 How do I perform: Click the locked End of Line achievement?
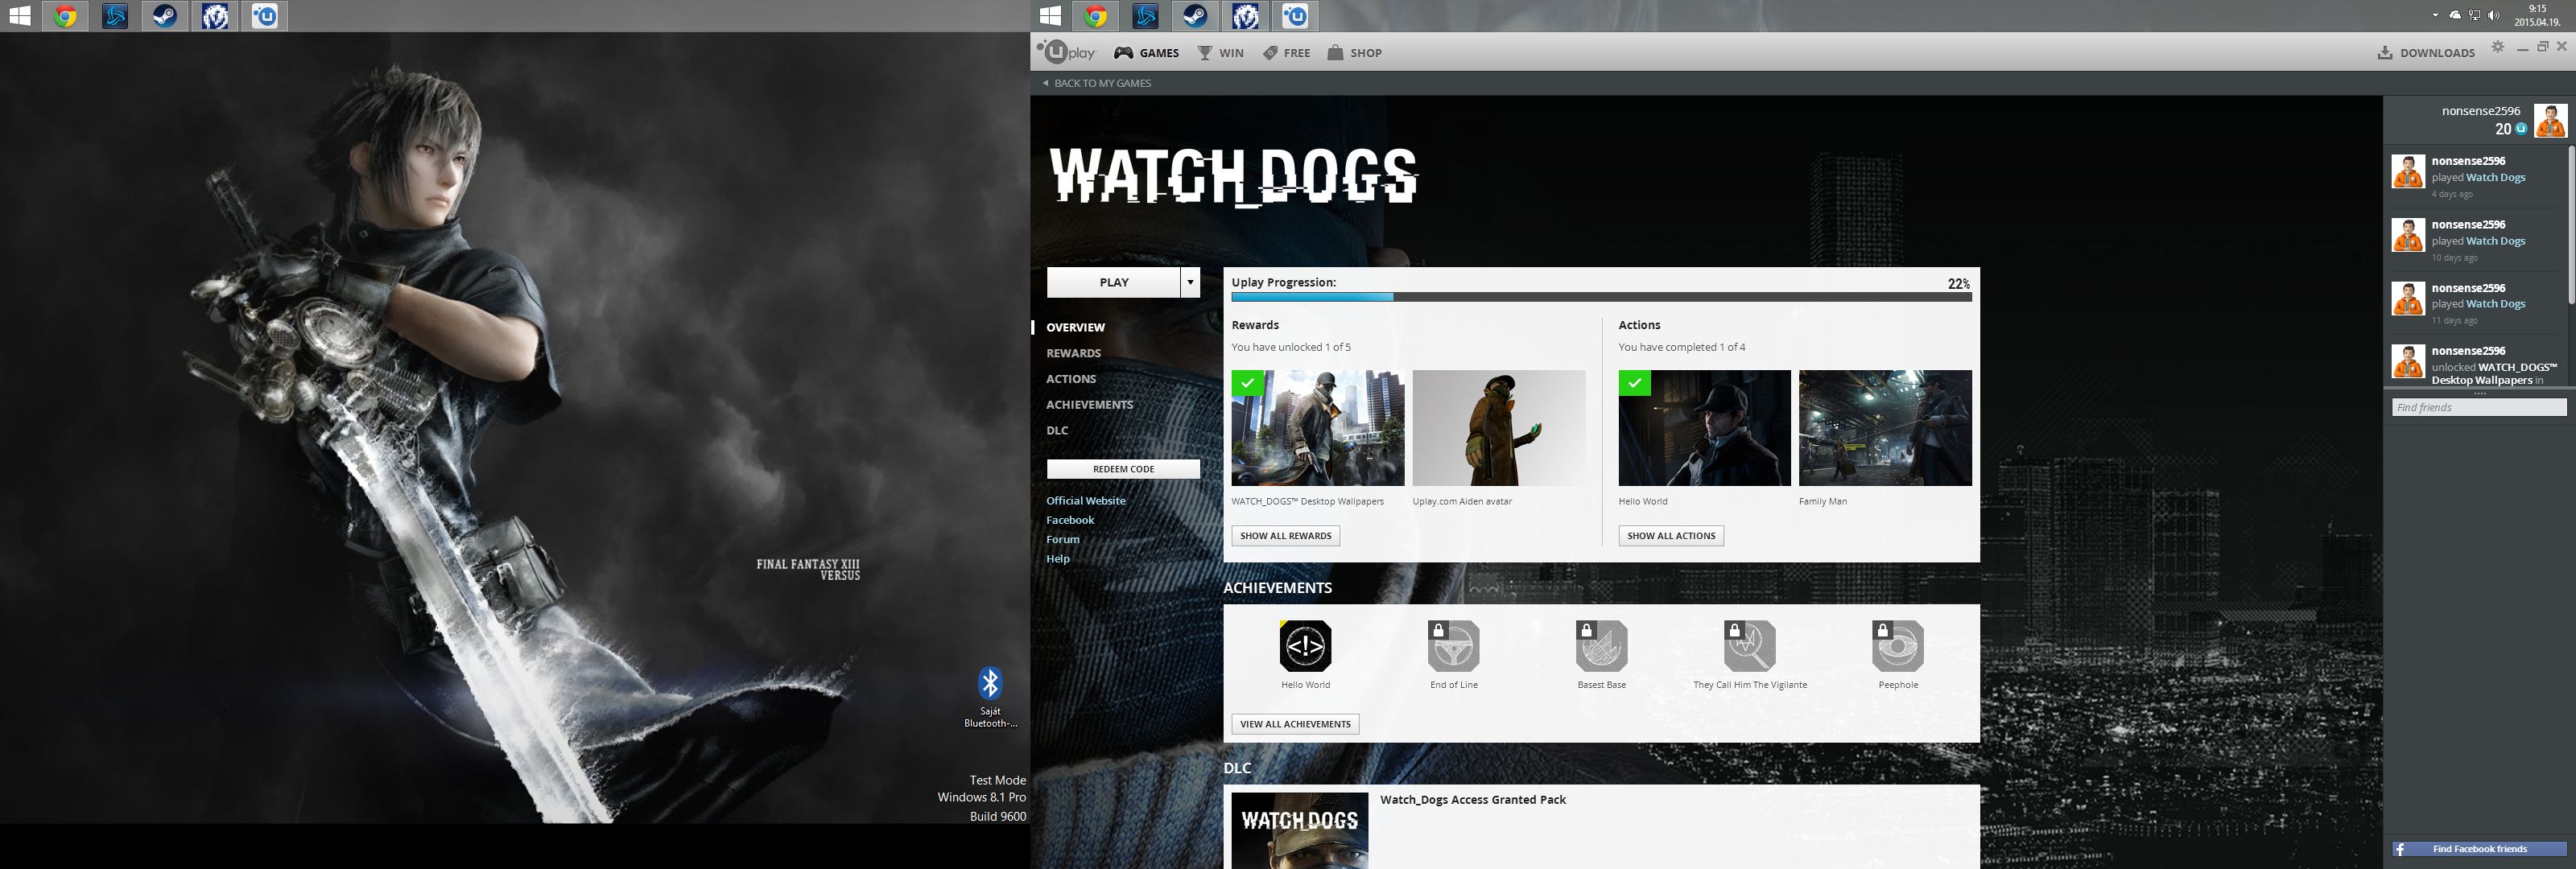coord(1453,646)
